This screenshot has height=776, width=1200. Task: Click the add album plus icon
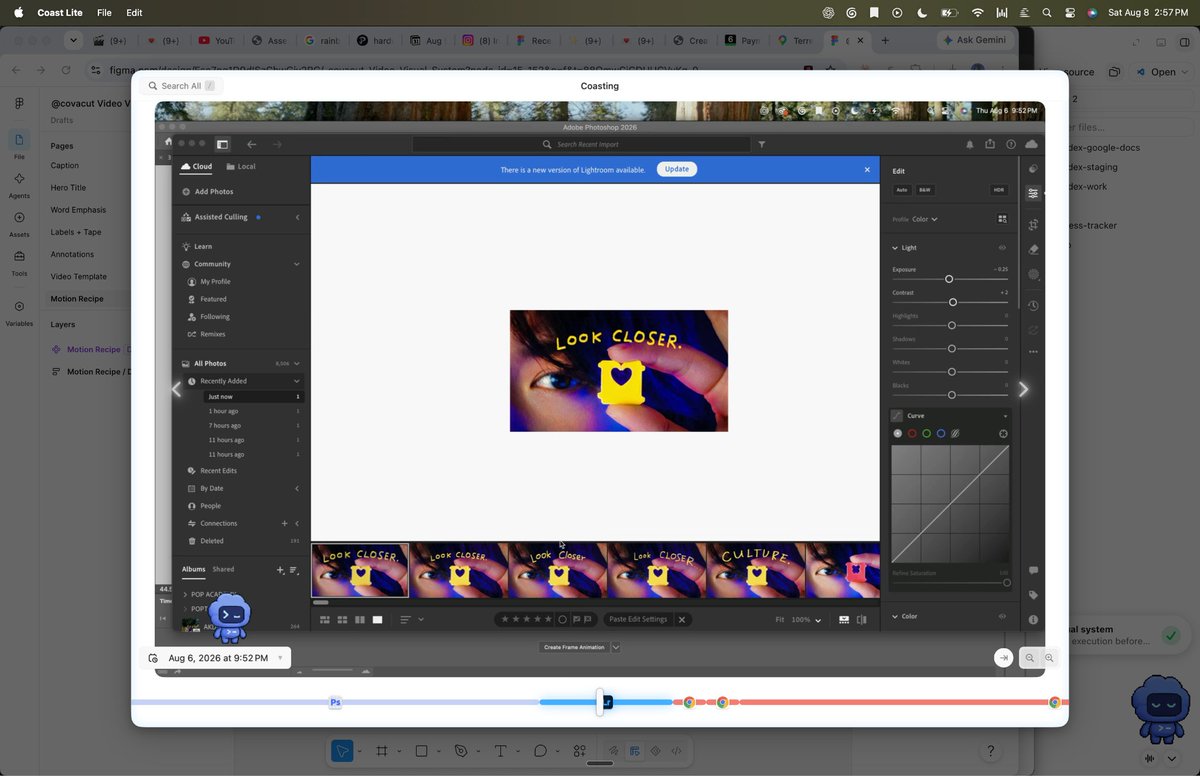[280, 570]
